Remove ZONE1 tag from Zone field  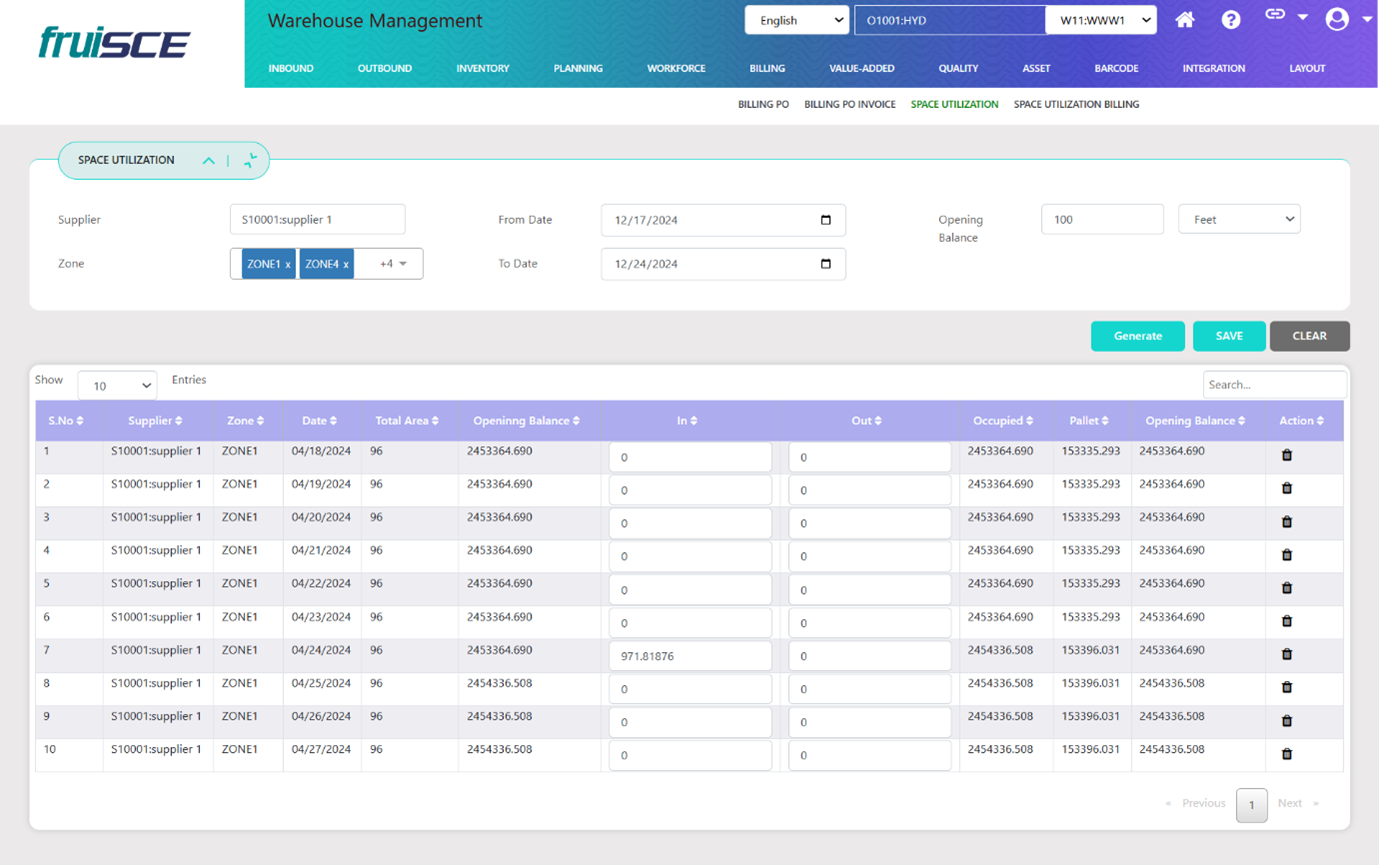coord(288,265)
